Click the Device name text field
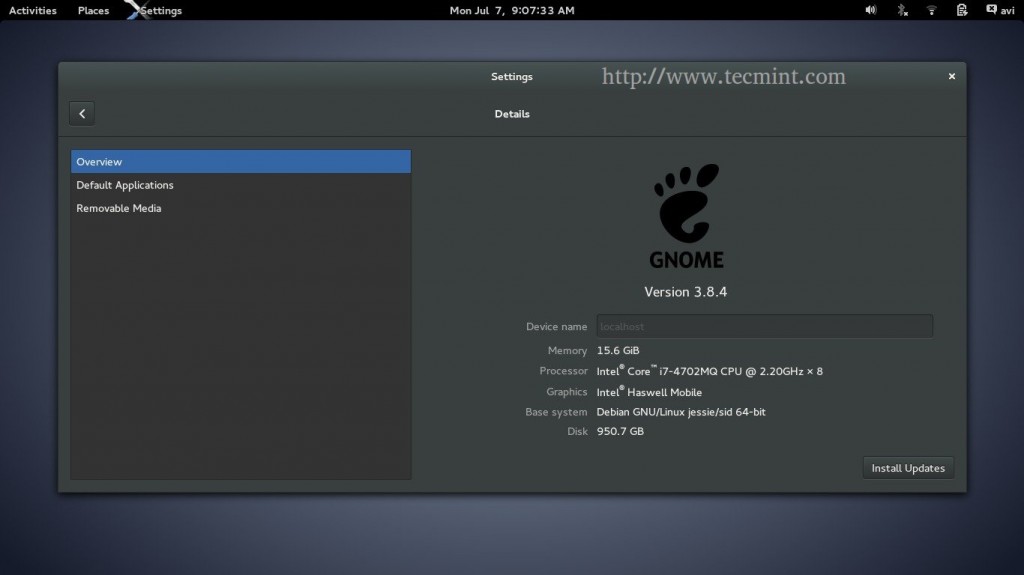The width and height of the screenshot is (1024, 575). (x=764, y=326)
